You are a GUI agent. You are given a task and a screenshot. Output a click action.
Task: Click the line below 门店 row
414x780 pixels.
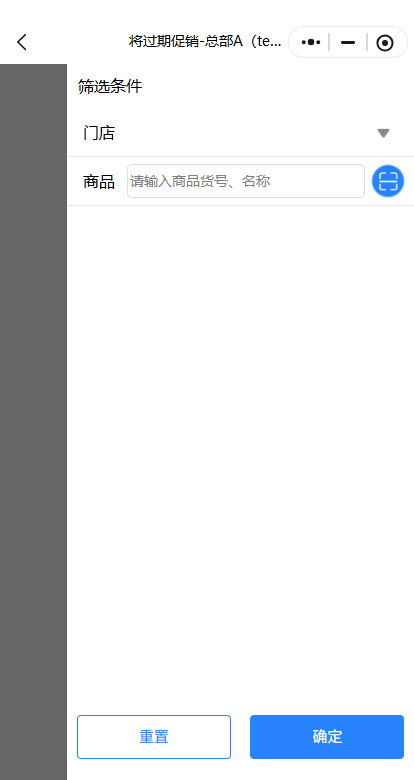point(240,157)
